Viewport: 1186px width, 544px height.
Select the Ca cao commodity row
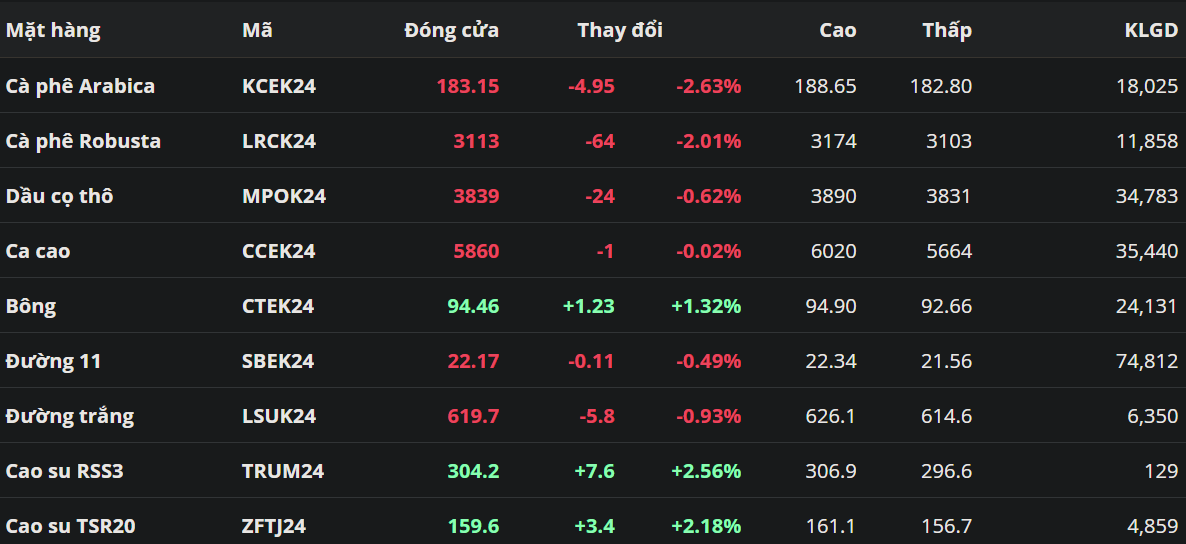38,251
